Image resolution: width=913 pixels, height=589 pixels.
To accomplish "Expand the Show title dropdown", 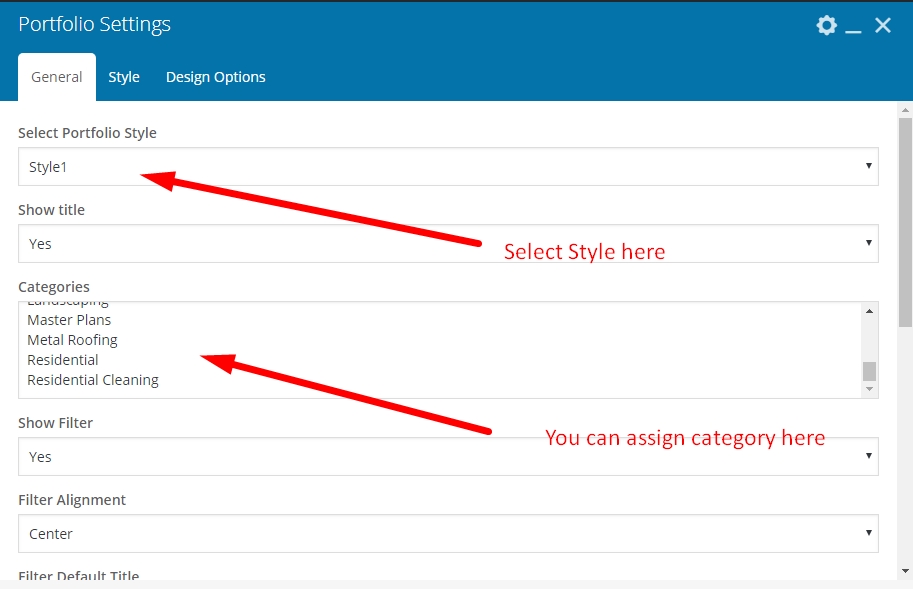I will [x=448, y=244].
